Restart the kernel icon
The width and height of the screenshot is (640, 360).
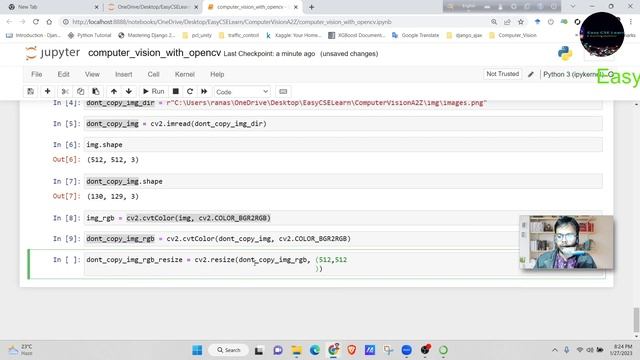pyautogui.click(x=190, y=91)
